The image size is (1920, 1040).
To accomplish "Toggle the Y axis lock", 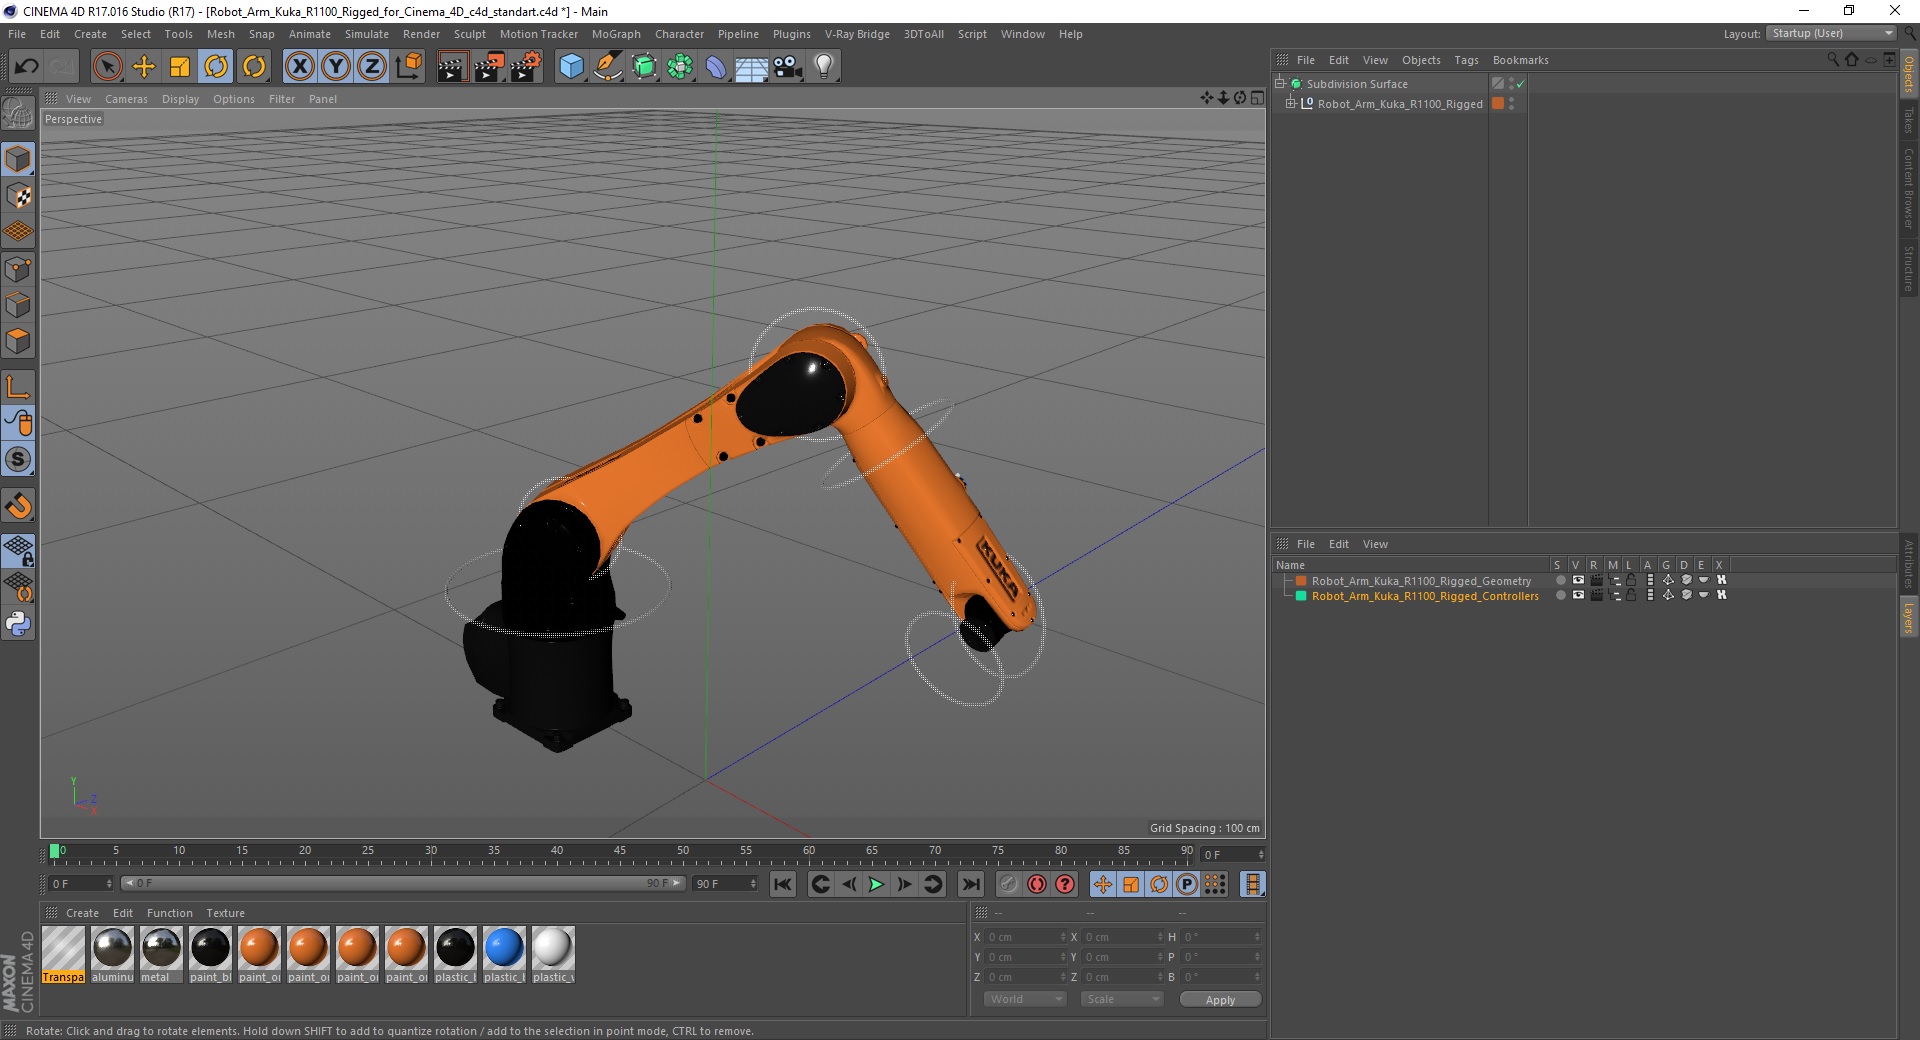I will click(336, 67).
